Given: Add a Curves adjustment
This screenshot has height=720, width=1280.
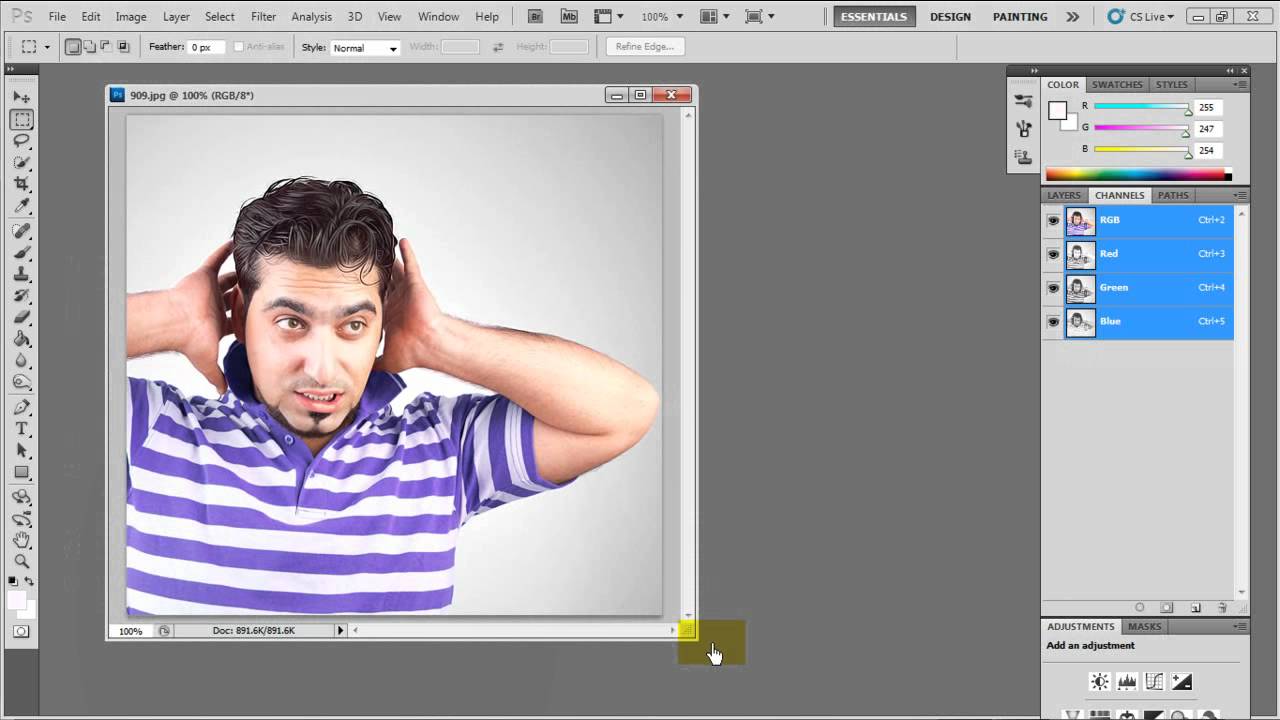Looking at the screenshot, I should click(x=1154, y=682).
